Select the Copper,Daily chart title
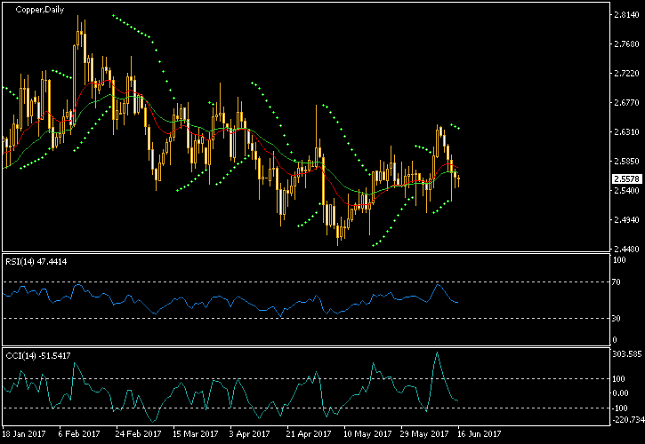 tap(39, 9)
